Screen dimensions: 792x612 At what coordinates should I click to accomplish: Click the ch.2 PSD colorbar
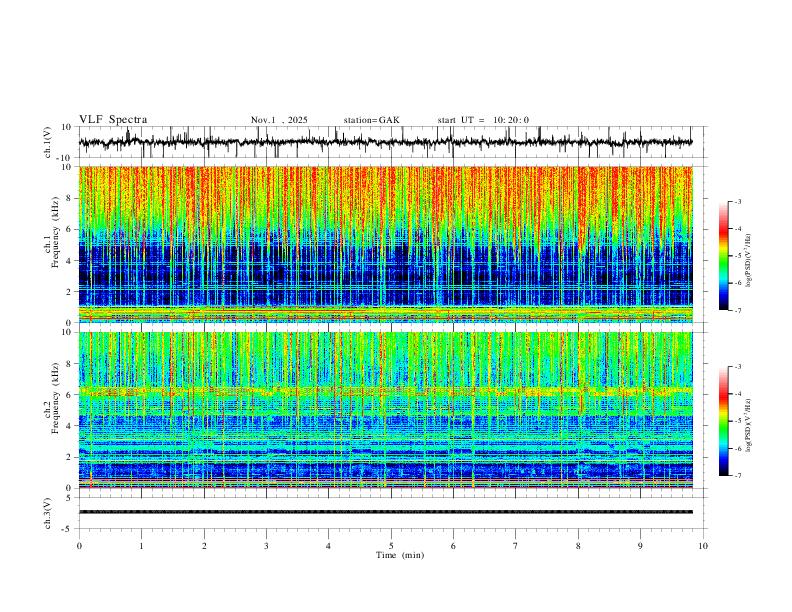723,421
